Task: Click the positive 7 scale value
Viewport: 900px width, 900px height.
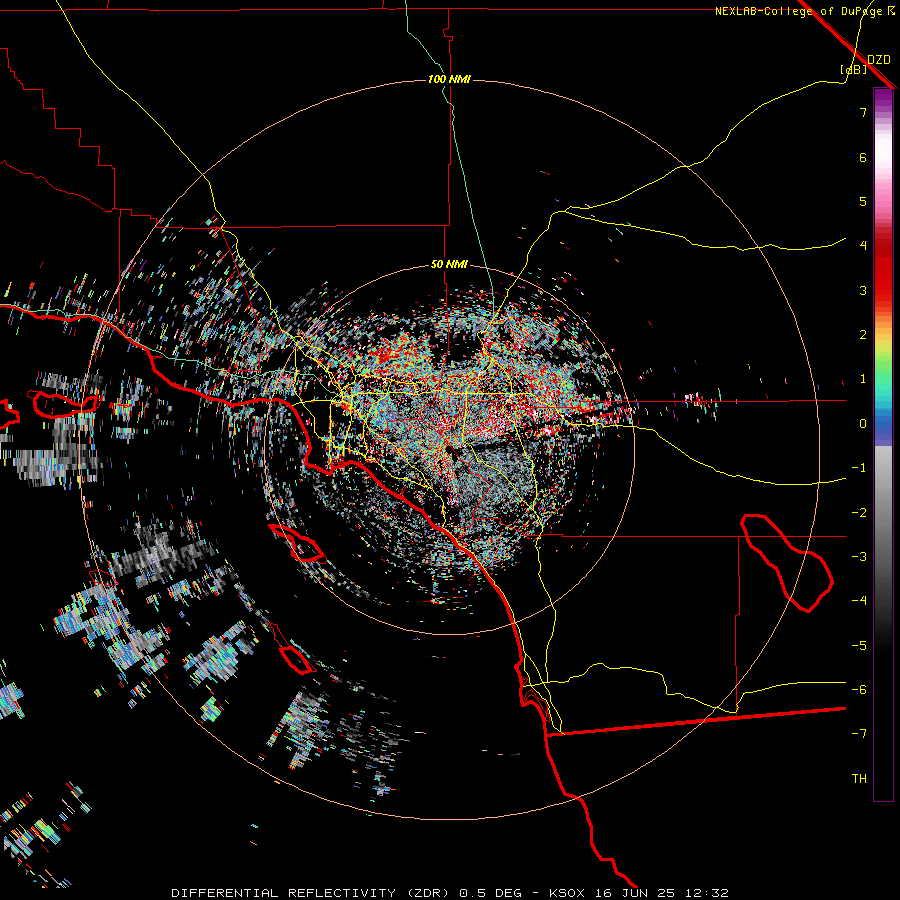Action: 863,112
